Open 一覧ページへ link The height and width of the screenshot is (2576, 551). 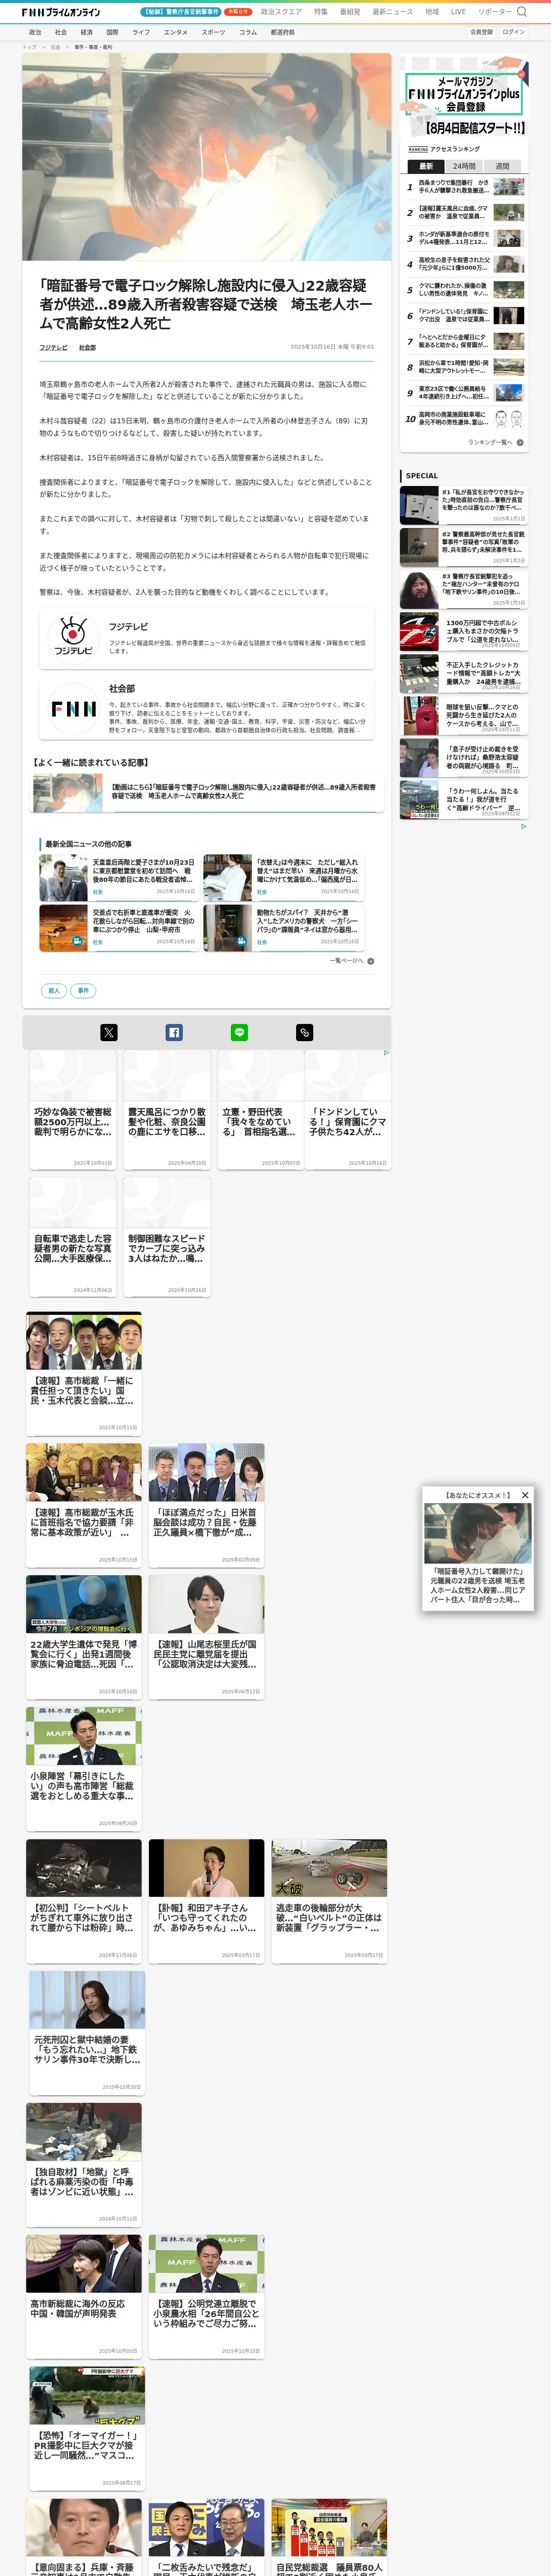tap(346, 961)
